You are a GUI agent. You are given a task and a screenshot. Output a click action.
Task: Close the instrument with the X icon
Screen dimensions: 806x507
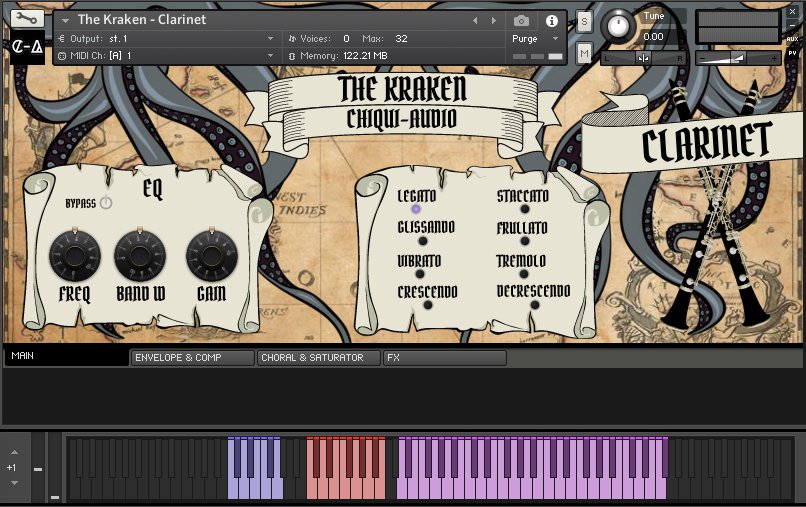tap(792, 12)
